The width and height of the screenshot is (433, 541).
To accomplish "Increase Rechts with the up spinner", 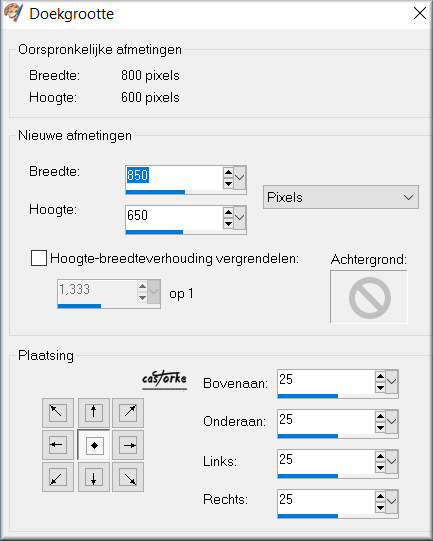I will (380, 496).
